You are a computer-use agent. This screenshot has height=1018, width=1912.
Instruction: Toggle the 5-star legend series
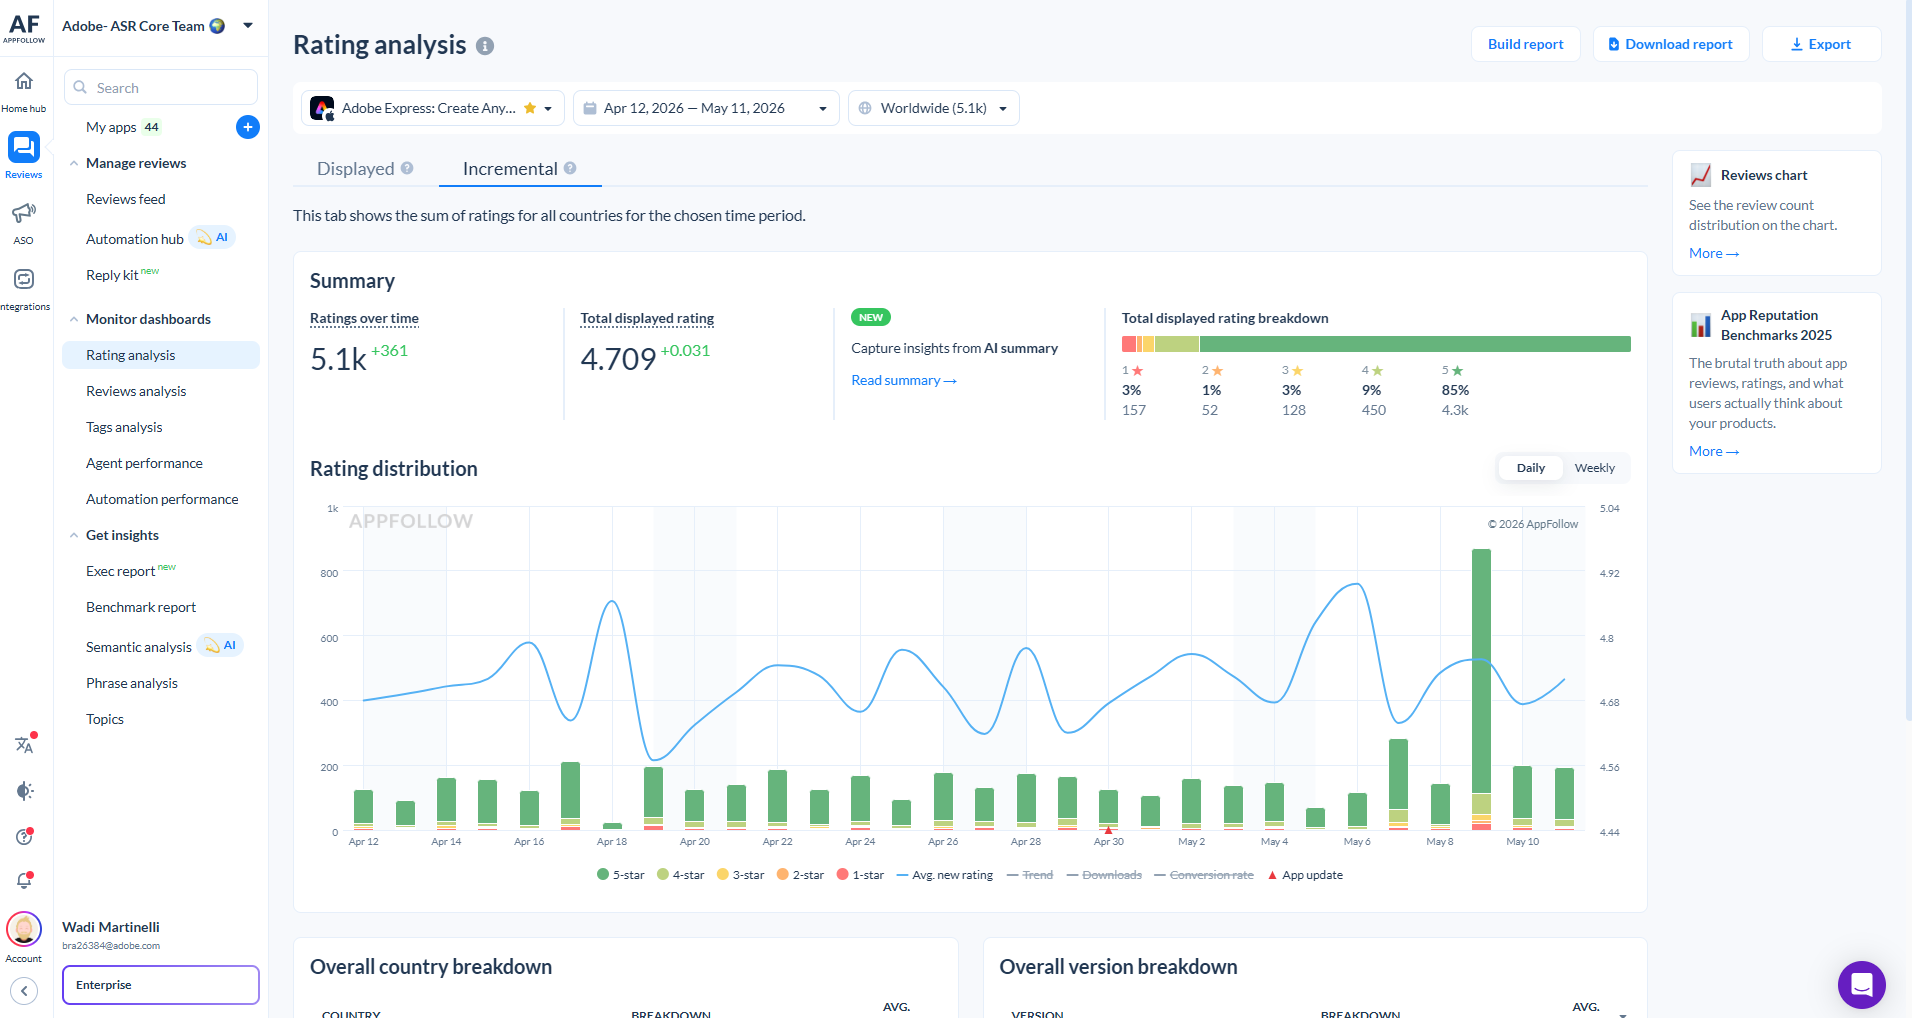tap(621, 875)
